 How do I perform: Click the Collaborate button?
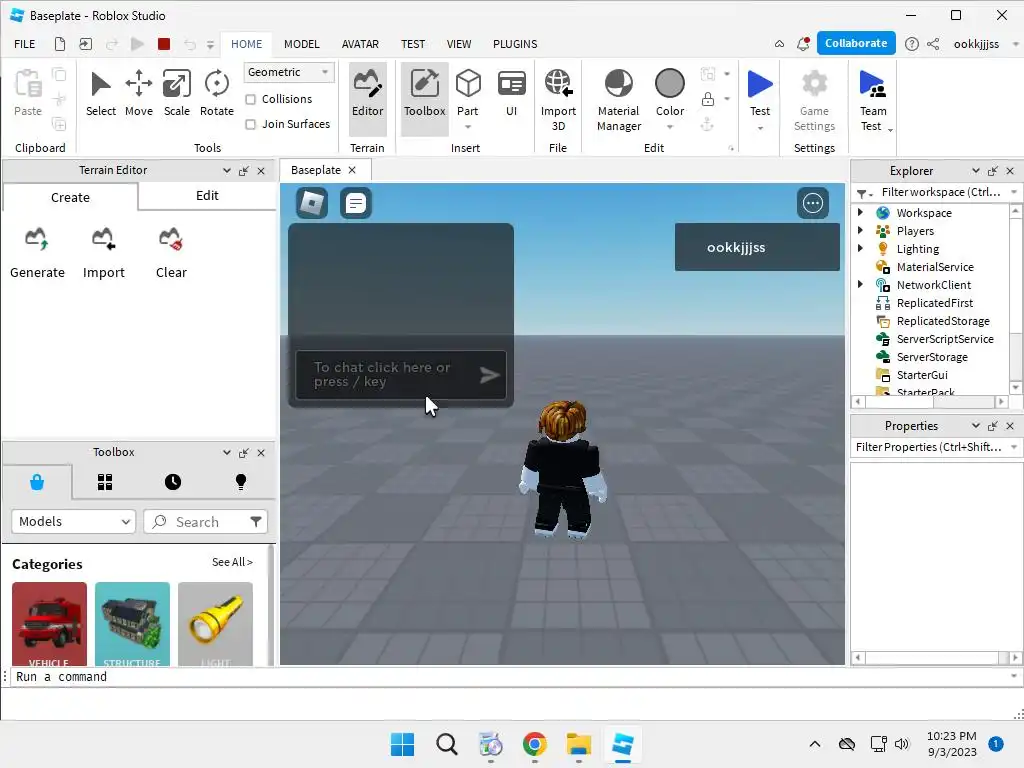(x=856, y=43)
